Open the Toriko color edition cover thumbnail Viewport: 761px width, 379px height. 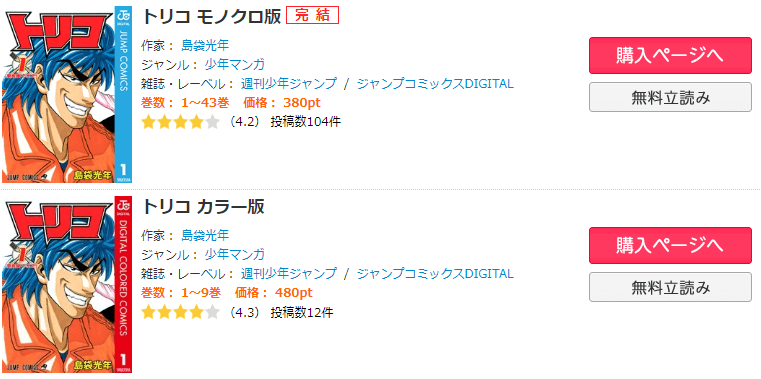coord(67,284)
